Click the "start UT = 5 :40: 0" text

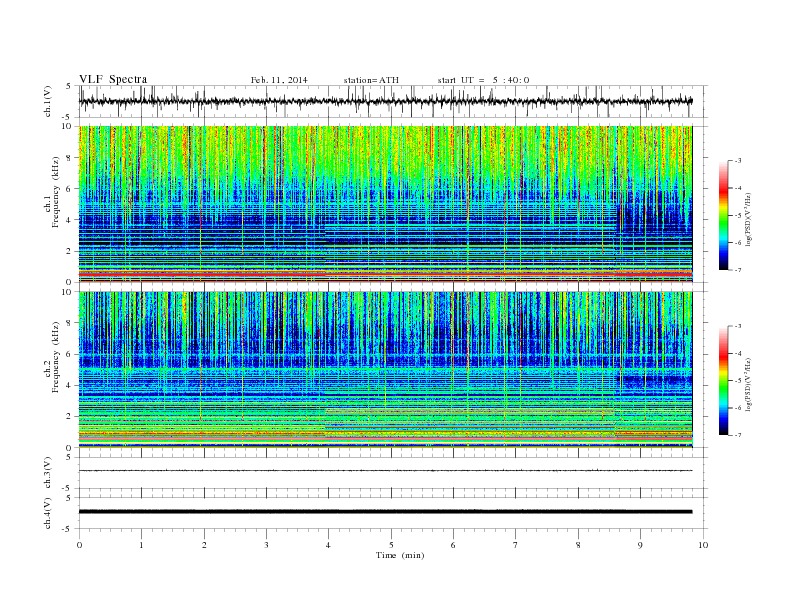[483, 80]
